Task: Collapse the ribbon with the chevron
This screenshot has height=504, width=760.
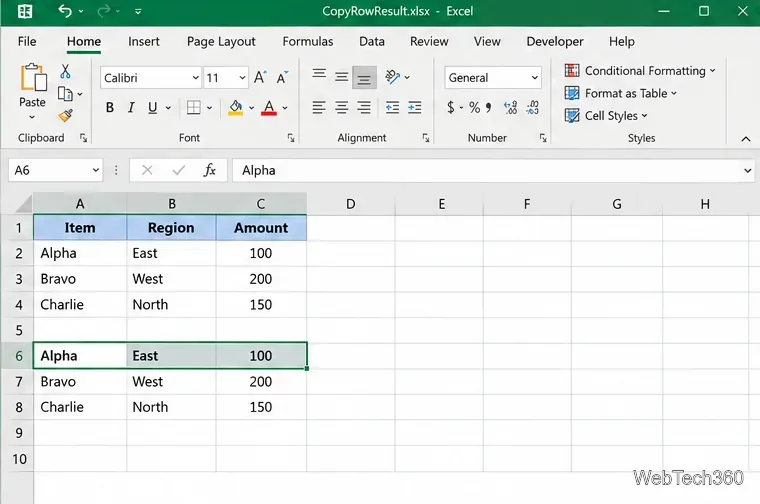Action: click(x=745, y=139)
